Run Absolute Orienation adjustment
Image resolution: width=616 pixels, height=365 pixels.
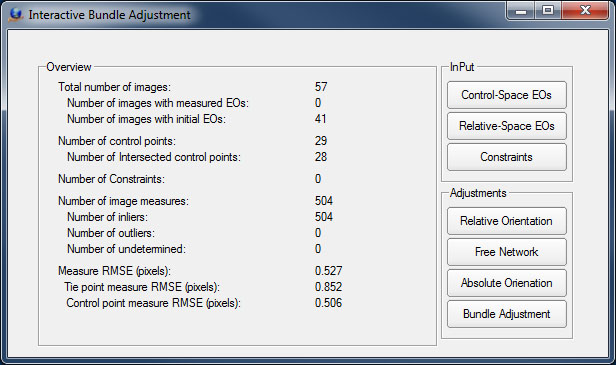(506, 283)
